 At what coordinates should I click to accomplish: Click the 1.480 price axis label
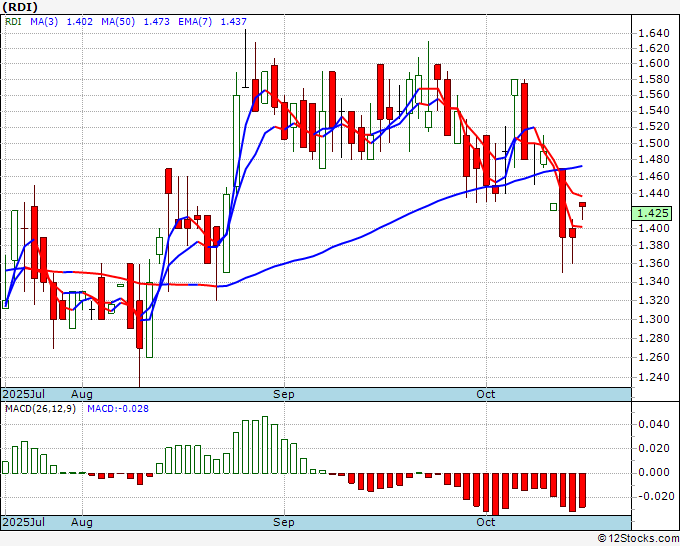click(x=654, y=160)
